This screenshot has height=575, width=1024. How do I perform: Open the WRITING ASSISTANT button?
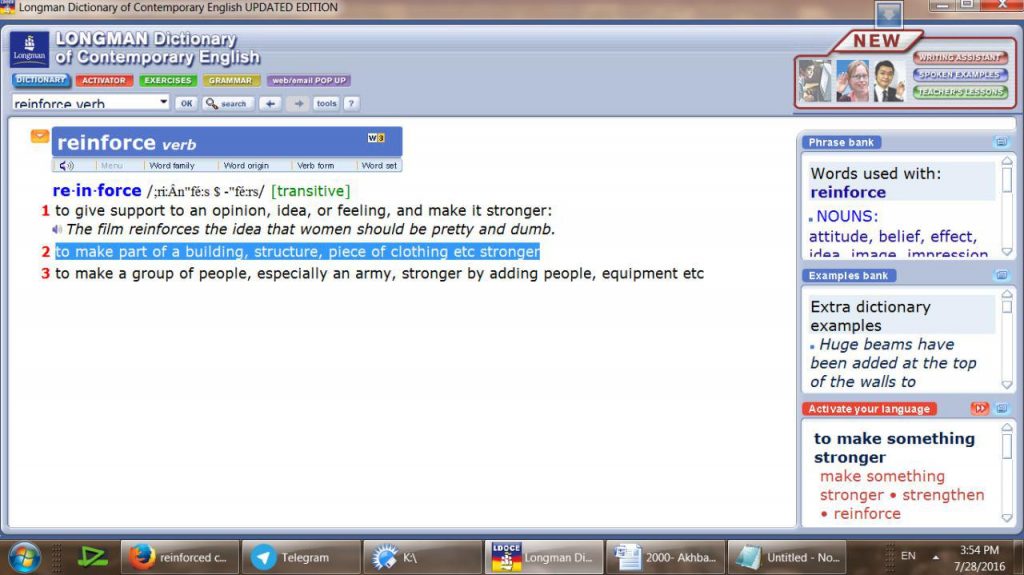(x=960, y=58)
